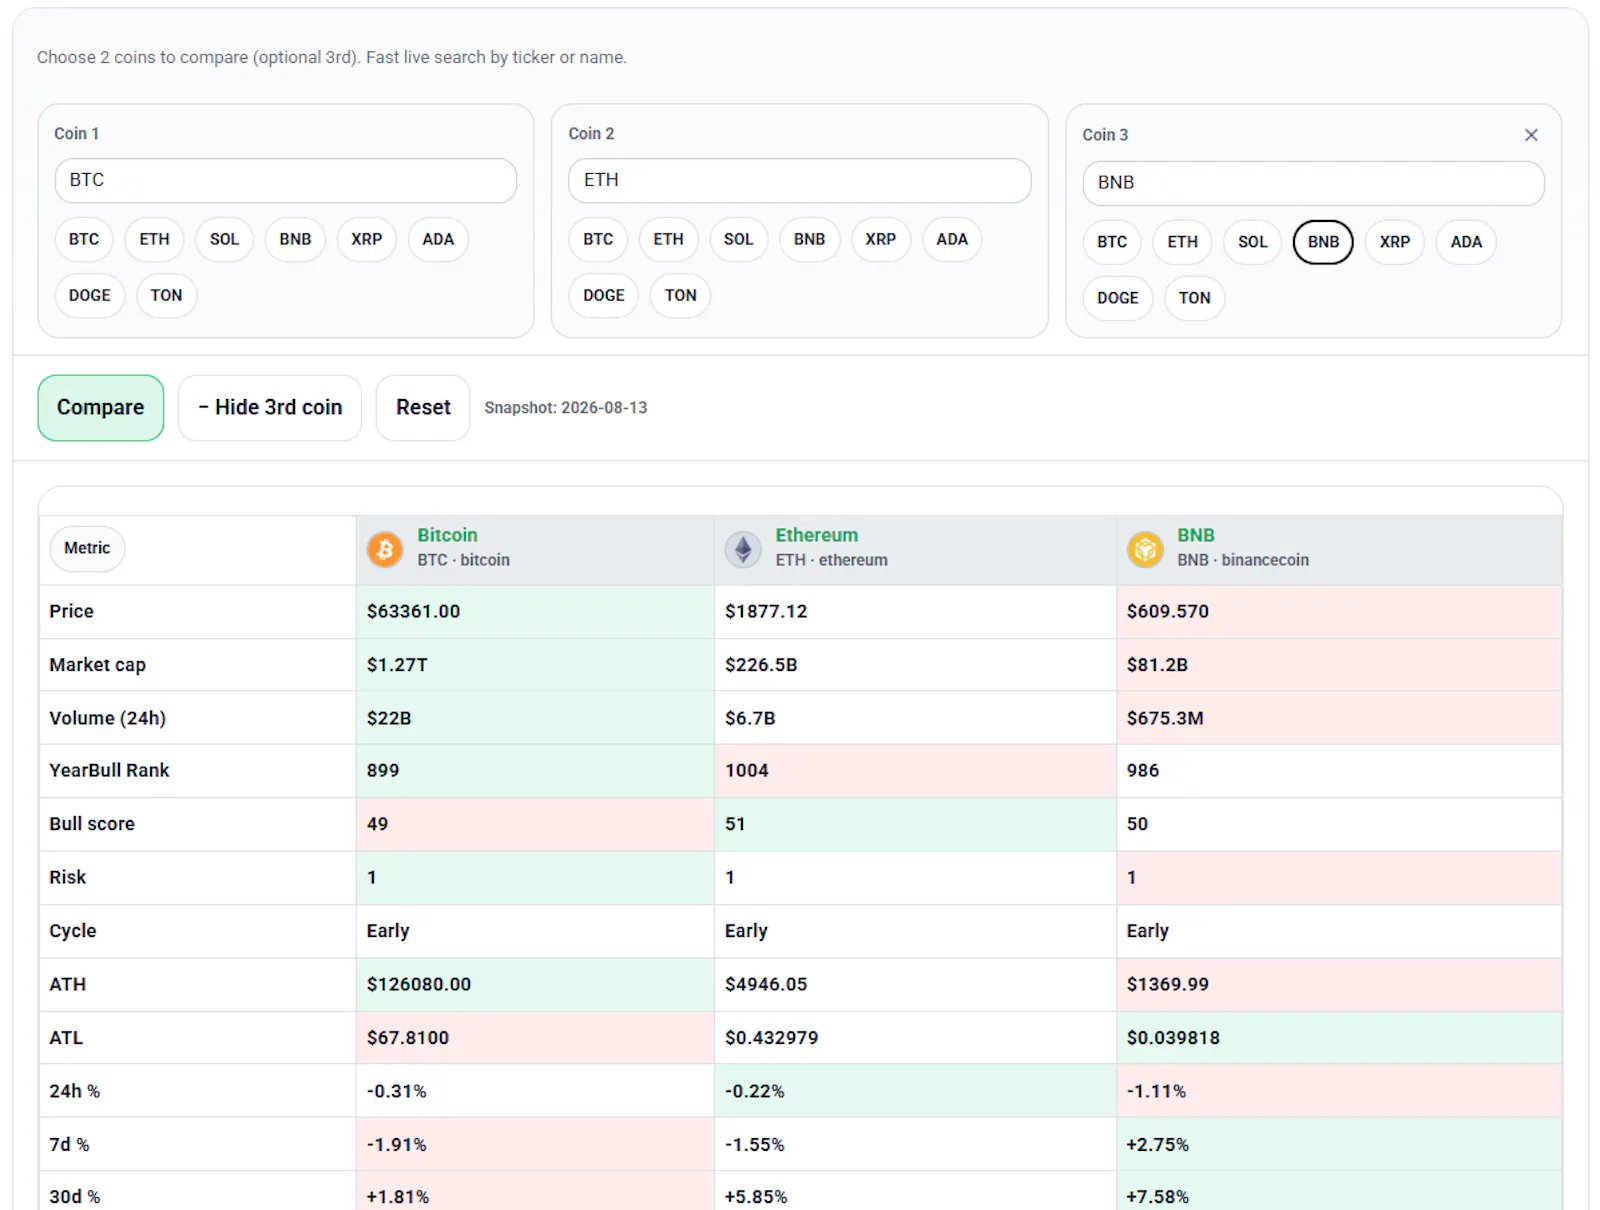This screenshot has width=1600, height=1210.
Task: Close the Coin 3 panel
Action: pyautogui.click(x=1531, y=135)
